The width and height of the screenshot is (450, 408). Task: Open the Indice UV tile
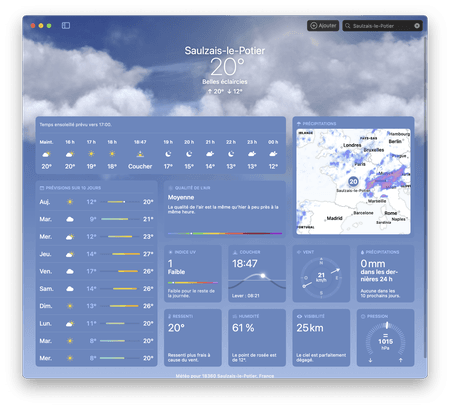coord(193,274)
